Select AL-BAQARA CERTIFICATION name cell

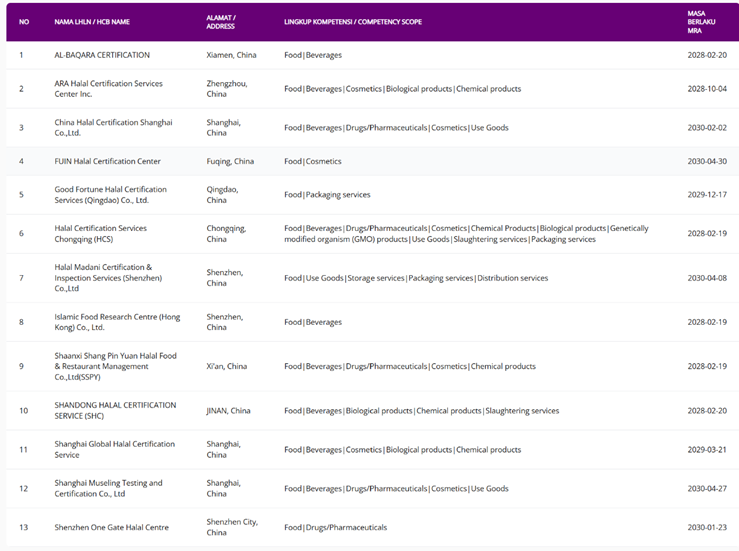(102, 55)
